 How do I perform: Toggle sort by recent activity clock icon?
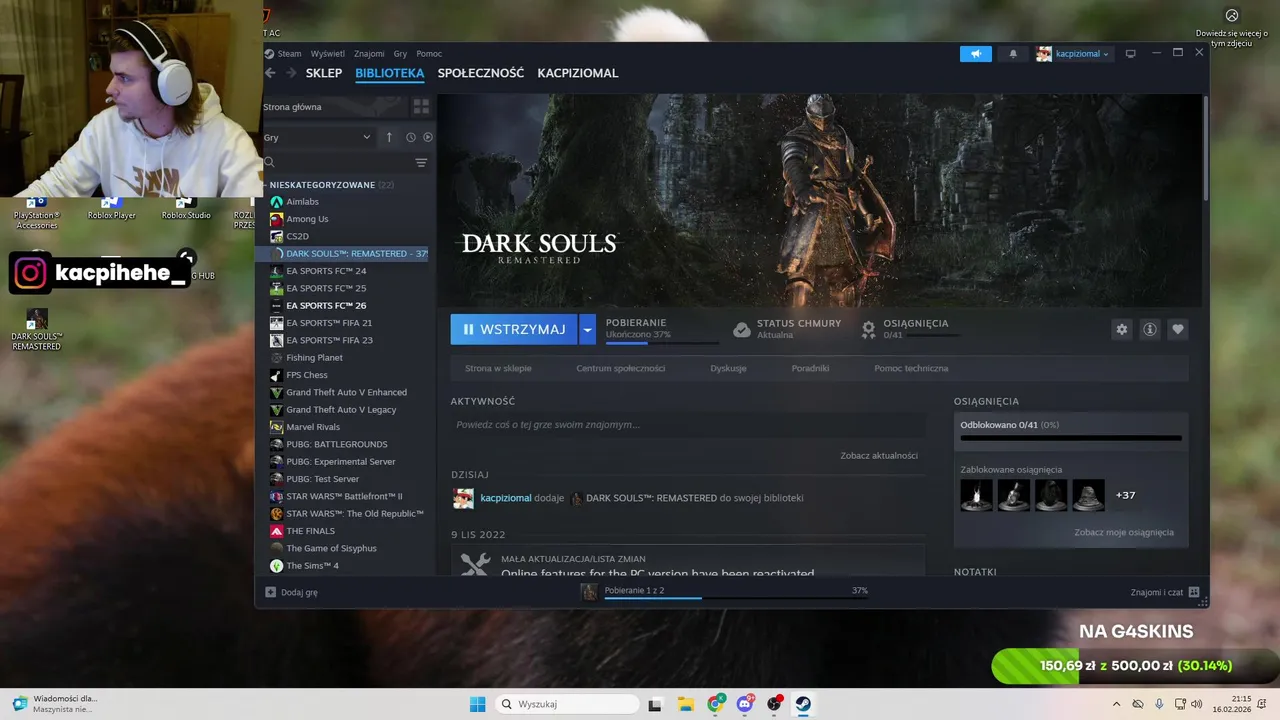[411, 137]
